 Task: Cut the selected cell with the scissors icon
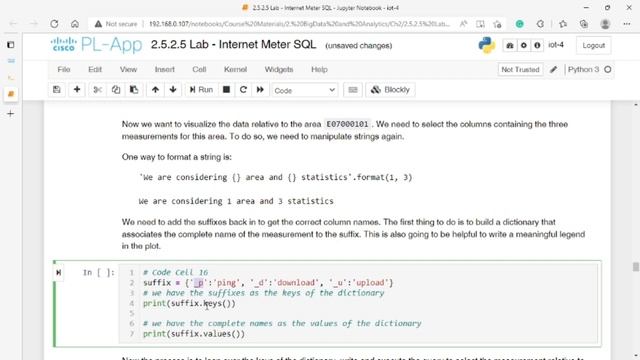coord(98,90)
